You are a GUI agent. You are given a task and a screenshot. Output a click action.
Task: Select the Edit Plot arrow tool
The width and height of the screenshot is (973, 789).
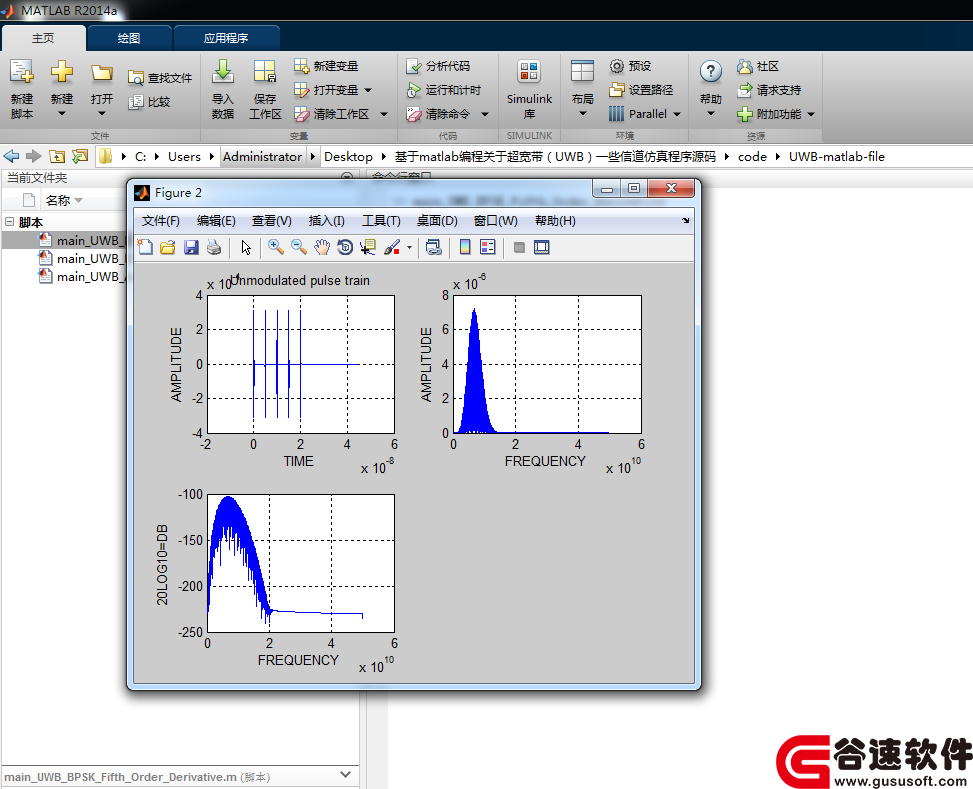coord(246,248)
